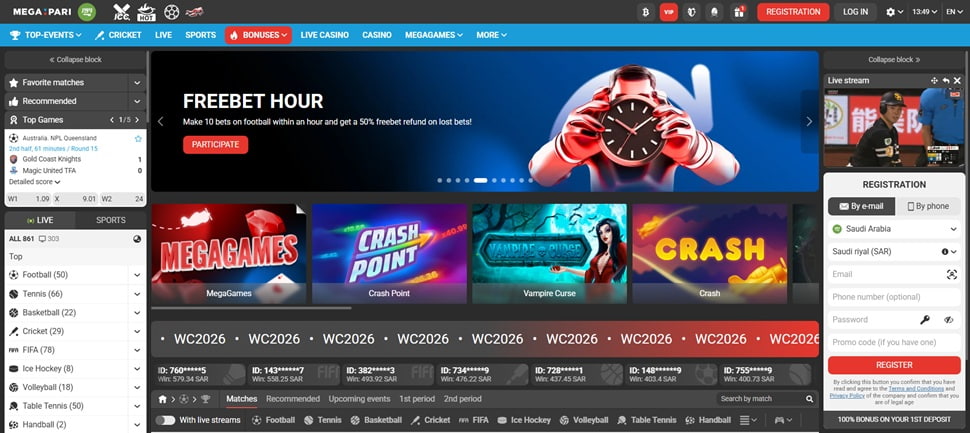Toggle With live streams switch

click(165, 420)
